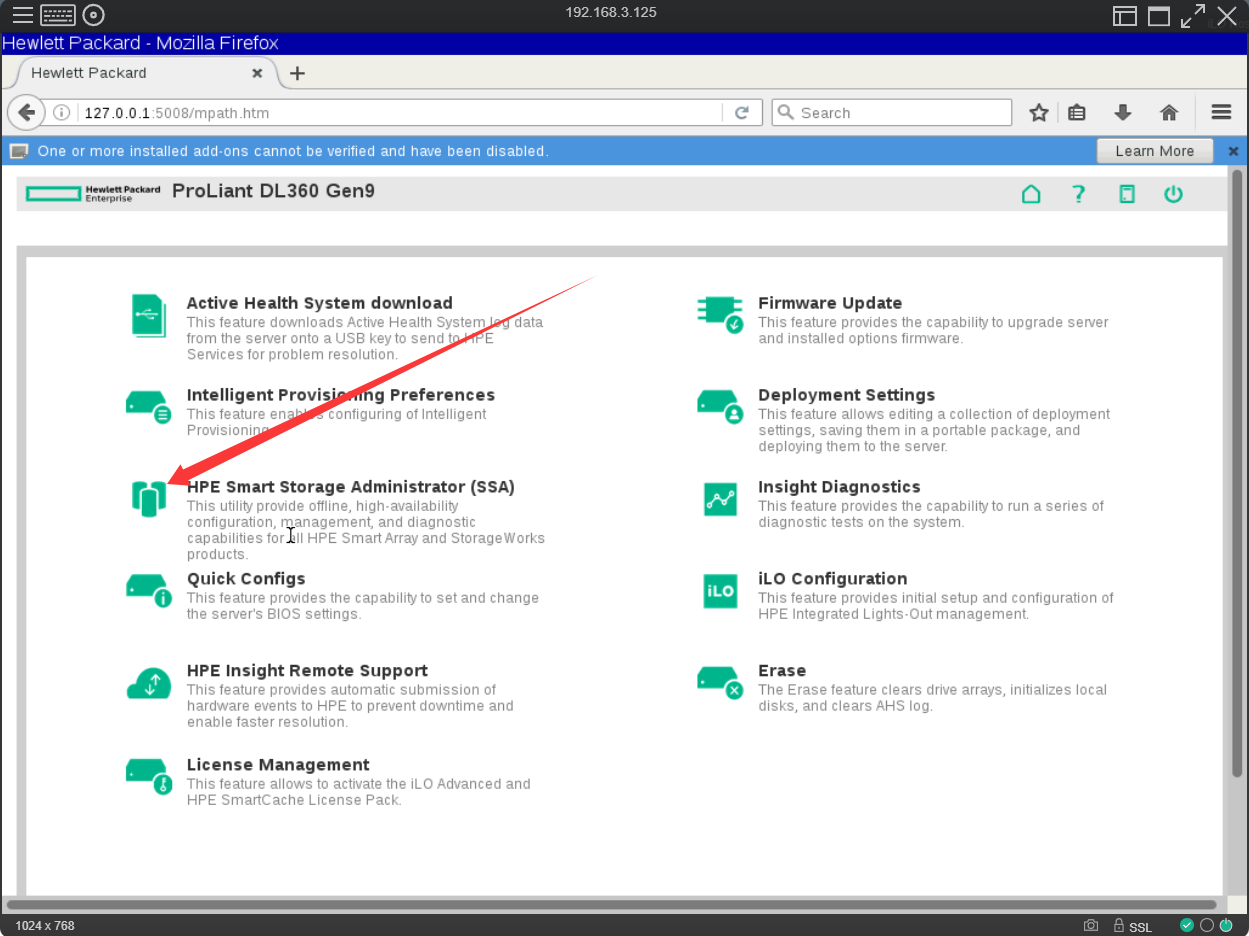Viewport: 1249px width, 936px height.
Task: Click the viewer layout panel icon
Action: 1125,15
